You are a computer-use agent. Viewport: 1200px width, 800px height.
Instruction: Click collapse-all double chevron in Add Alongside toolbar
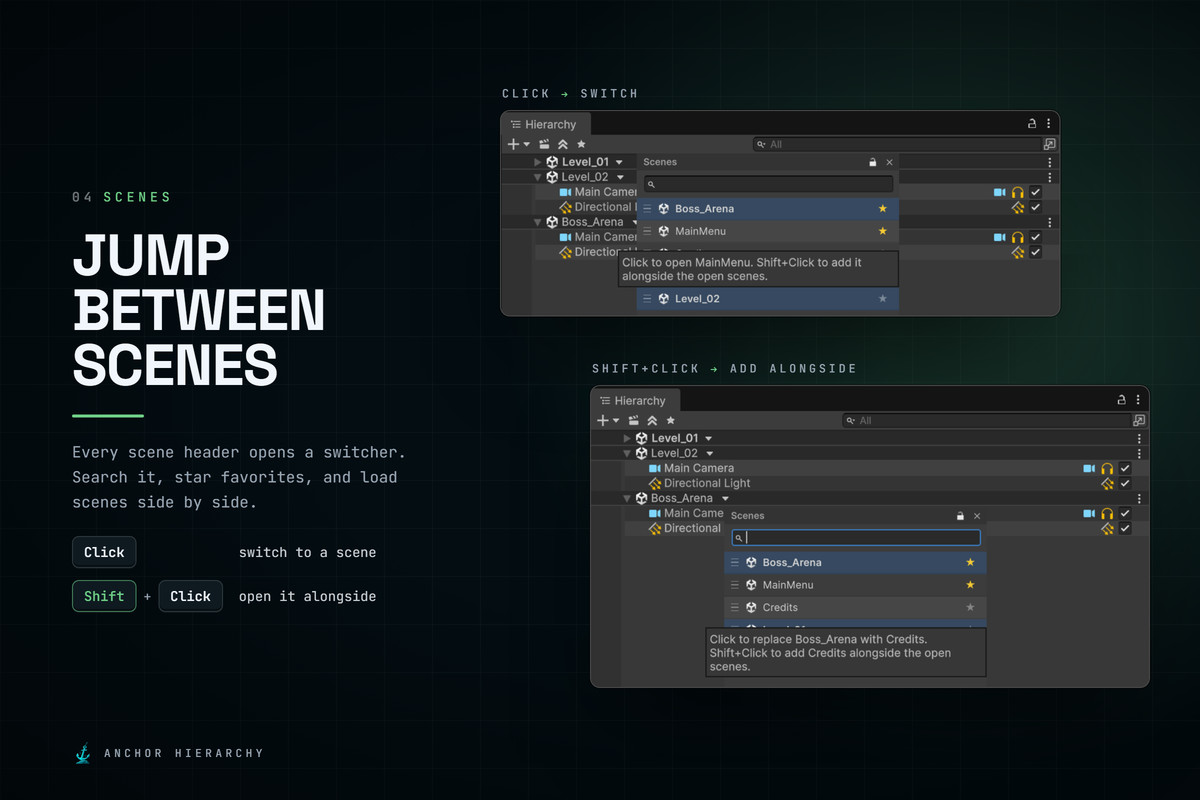pos(653,421)
